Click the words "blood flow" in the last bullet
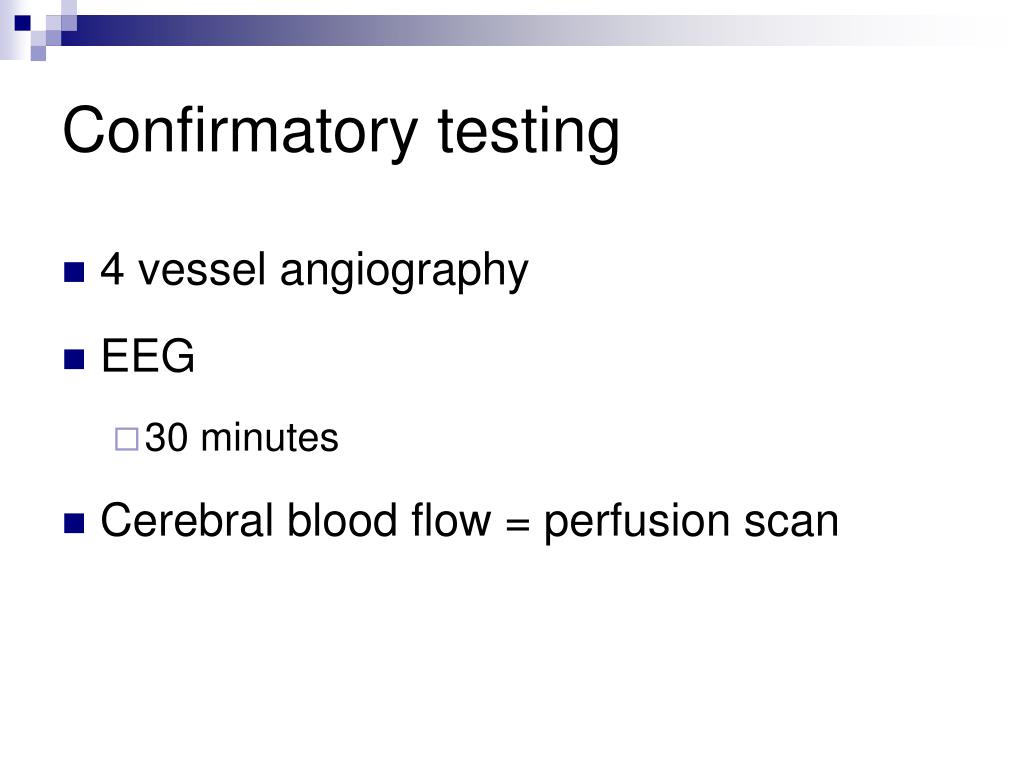 (389, 520)
